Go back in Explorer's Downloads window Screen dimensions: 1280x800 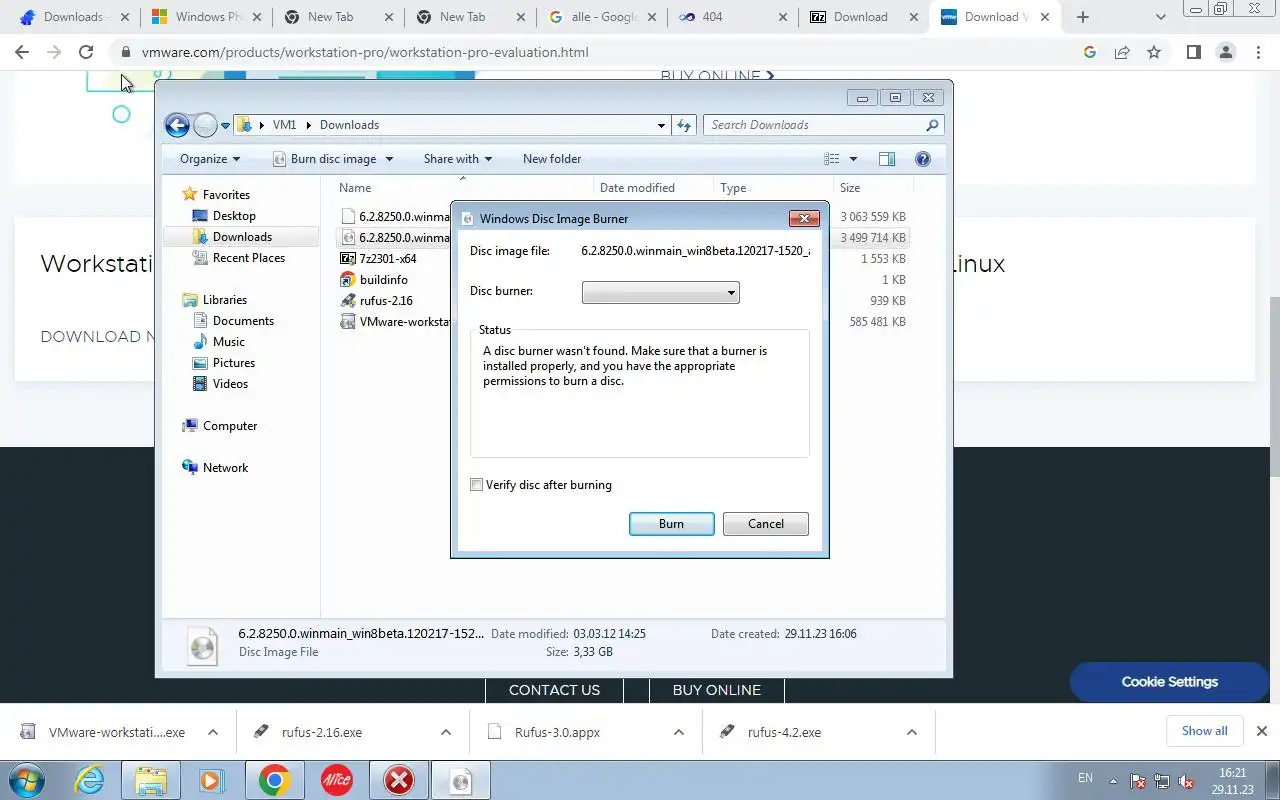177,125
